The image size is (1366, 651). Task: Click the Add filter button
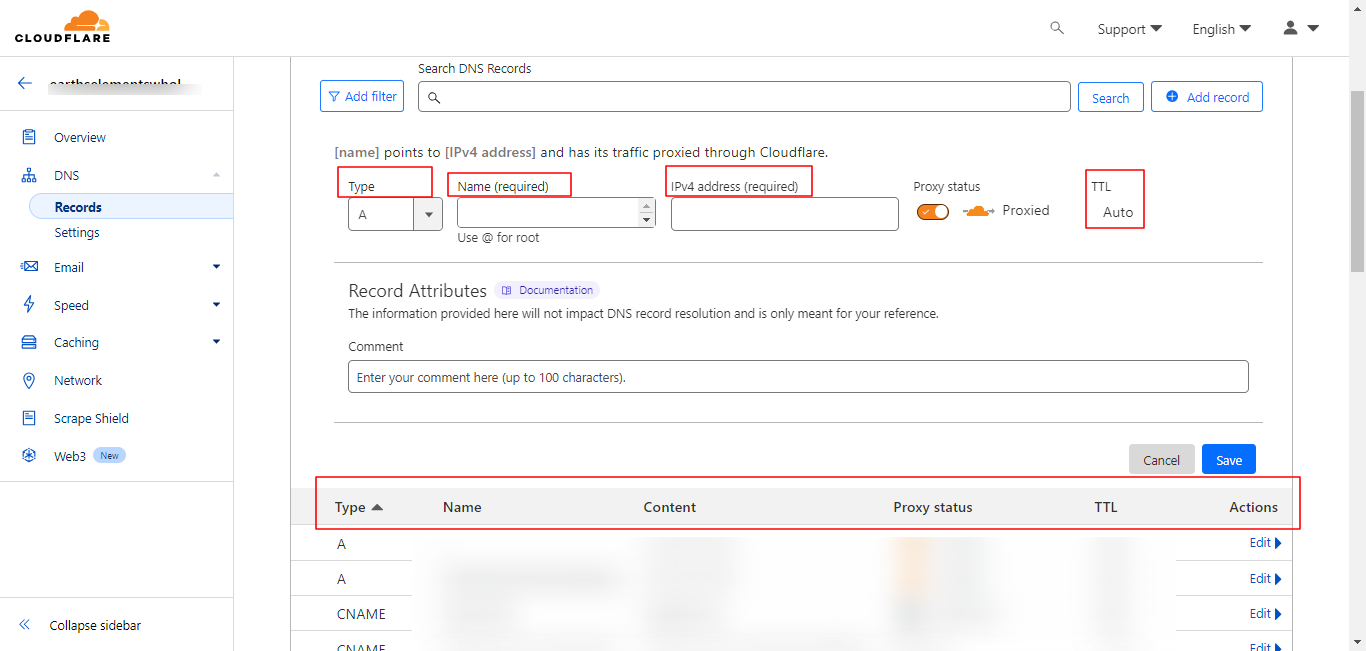pos(361,97)
